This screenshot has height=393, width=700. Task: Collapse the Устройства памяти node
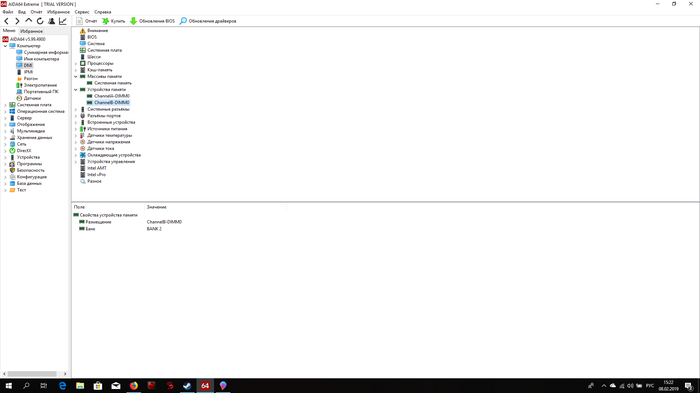[x=76, y=90]
